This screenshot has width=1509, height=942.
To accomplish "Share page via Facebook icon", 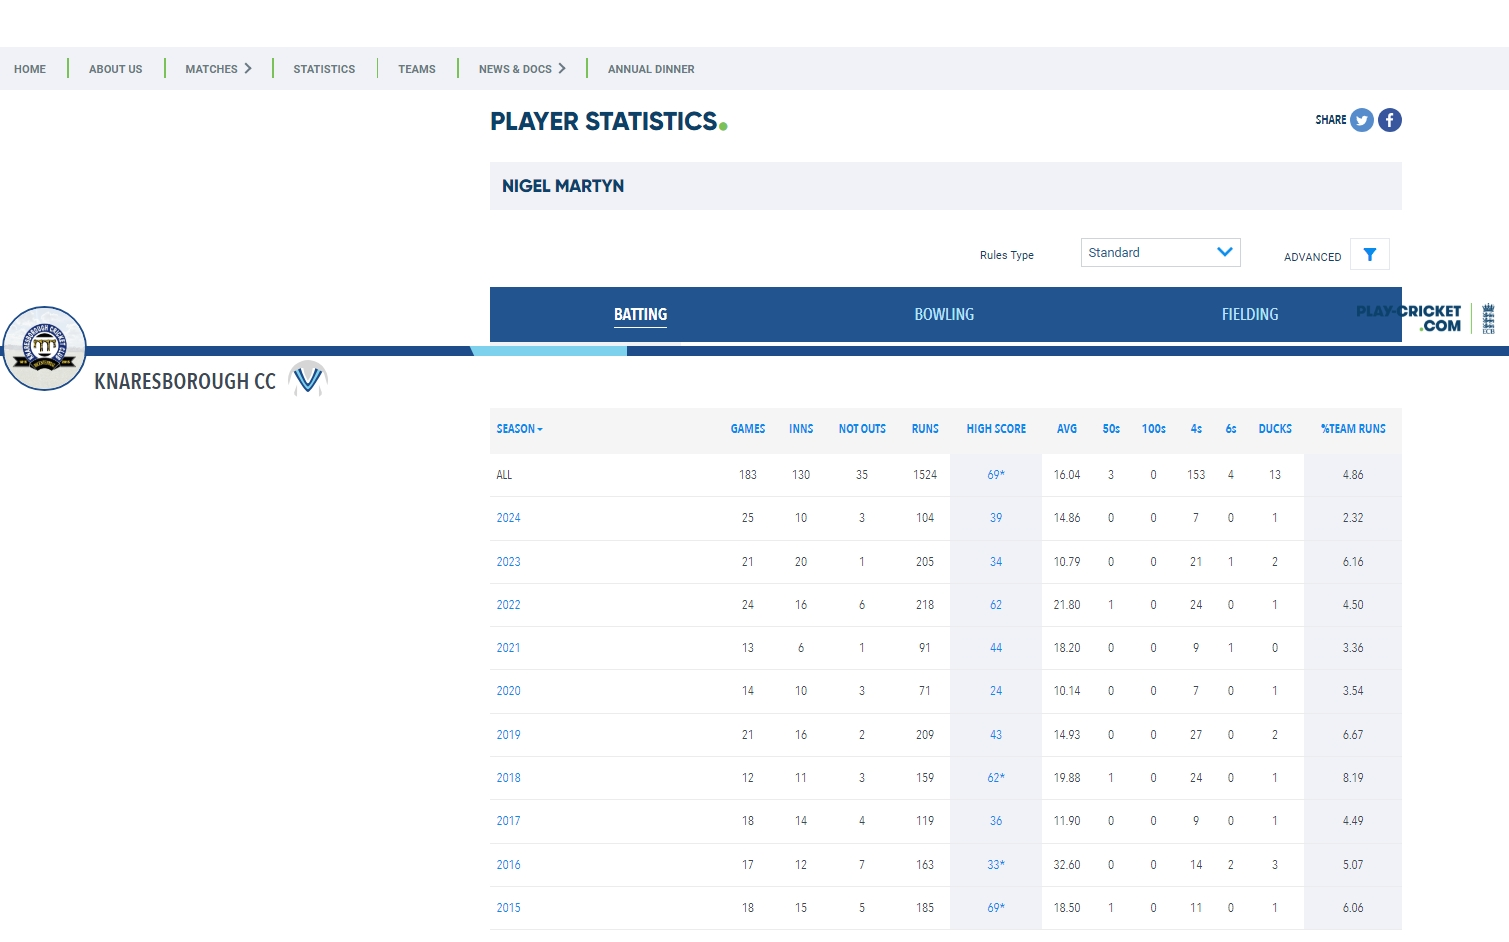I will coord(1389,120).
